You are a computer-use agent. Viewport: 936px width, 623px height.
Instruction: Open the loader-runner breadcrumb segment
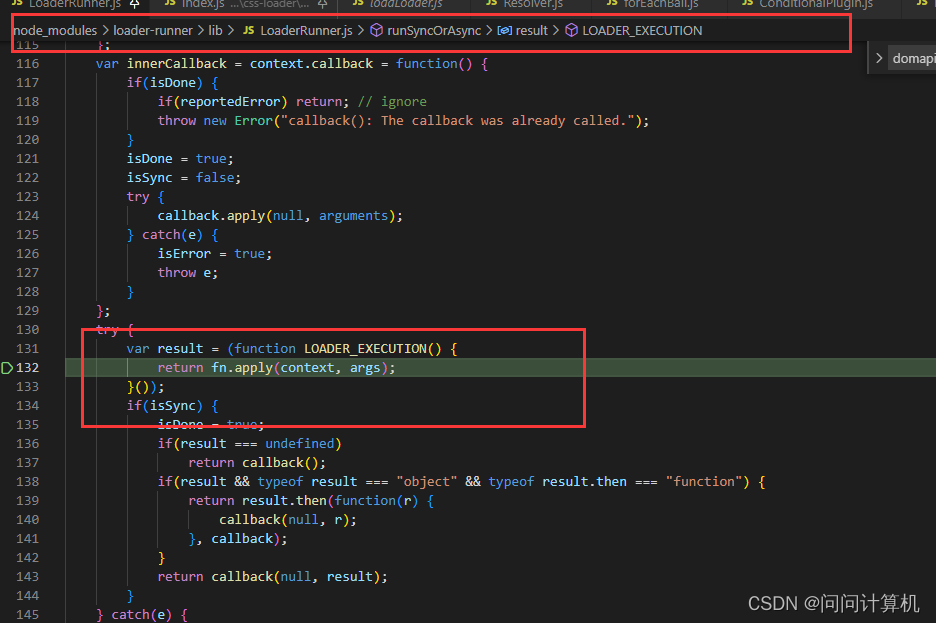(153, 30)
